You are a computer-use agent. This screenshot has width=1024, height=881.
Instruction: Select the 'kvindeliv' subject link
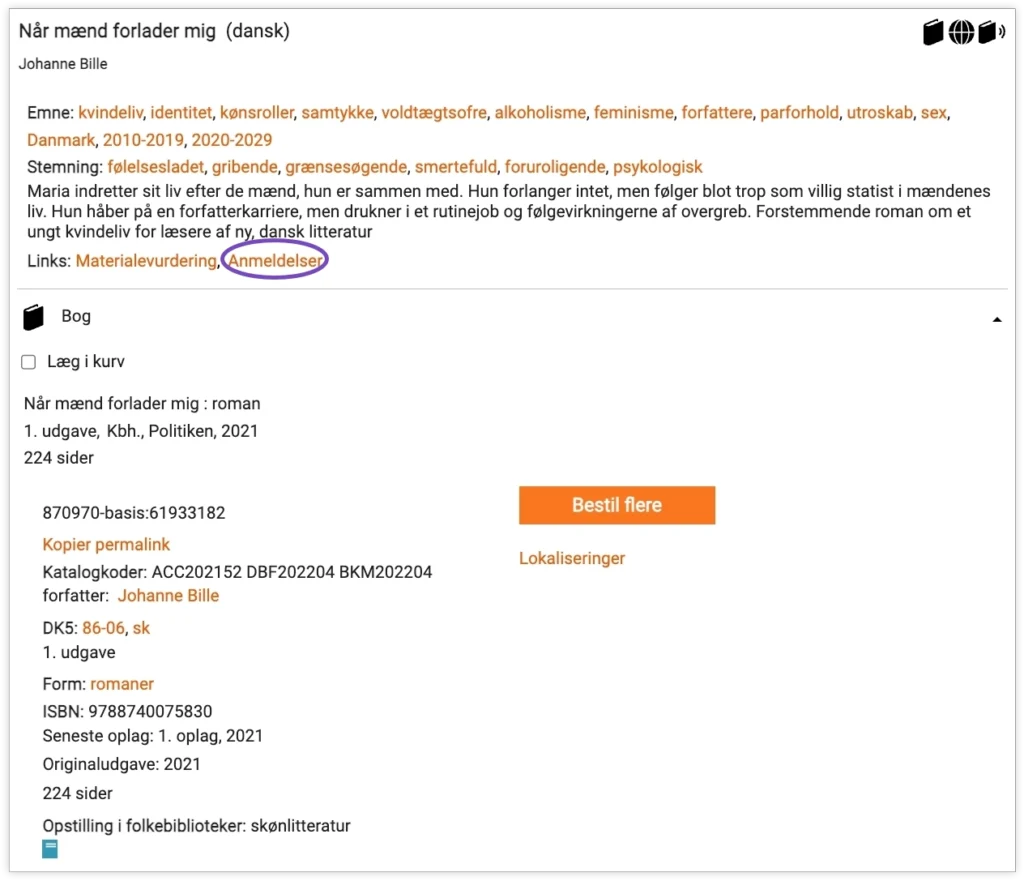(x=110, y=112)
